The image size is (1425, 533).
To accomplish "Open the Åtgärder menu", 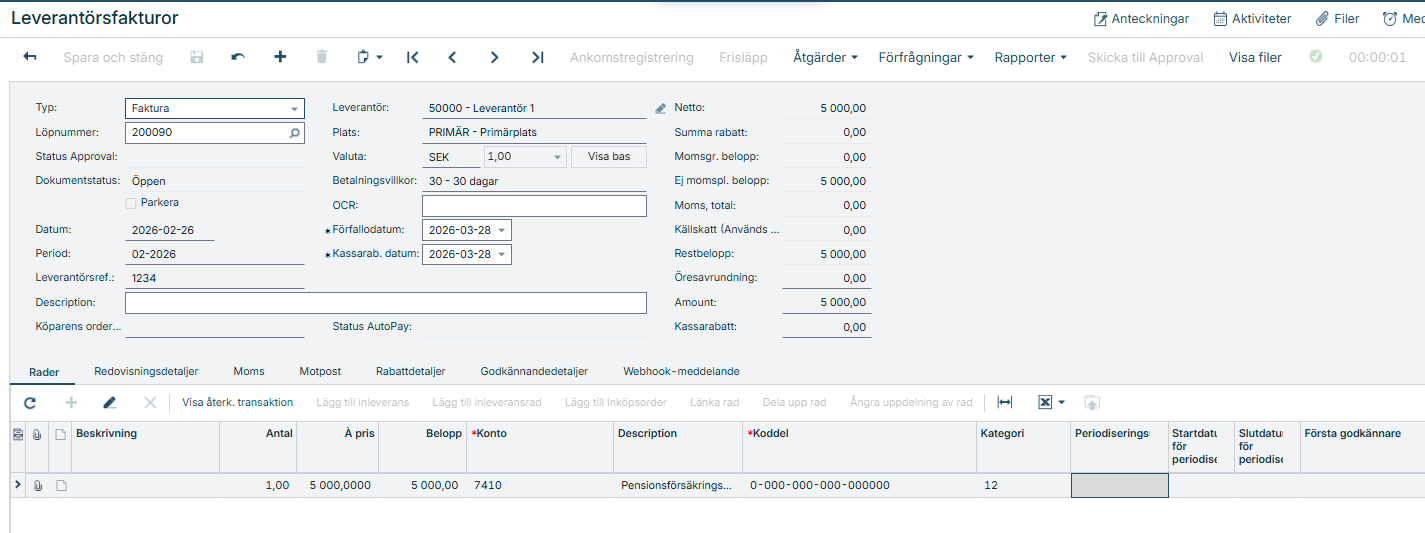I will pyautogui.click(x=825, y=57).
